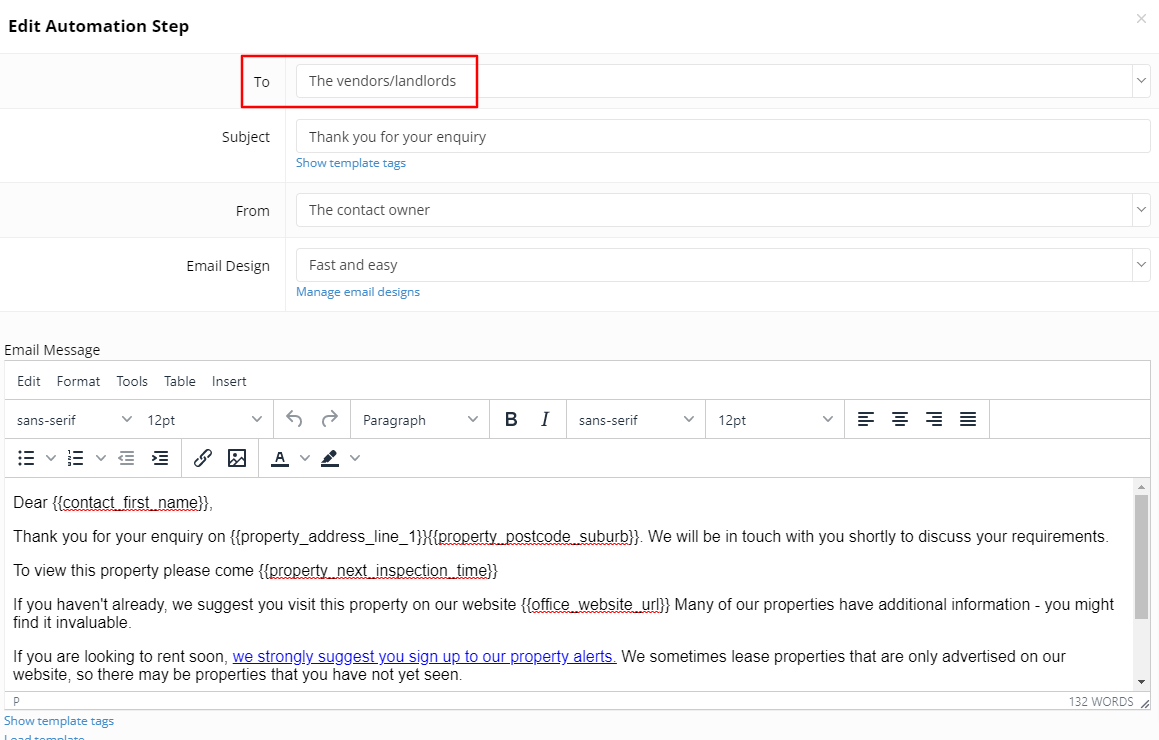The width and height of the screenshot is (1159, 740).
Task: Open the text color picker arrow
Action: 305,458
